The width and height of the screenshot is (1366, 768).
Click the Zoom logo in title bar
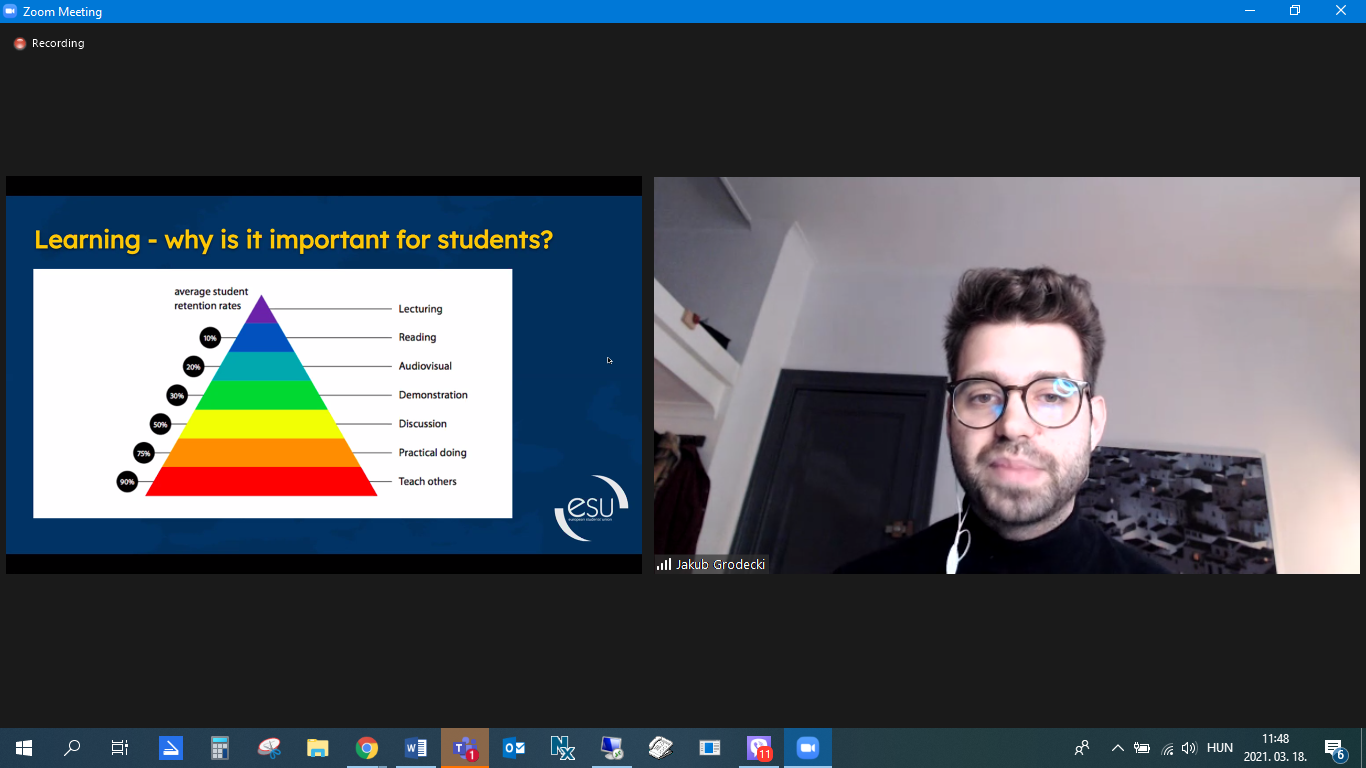pyautogui.click(x=11, y=11)
